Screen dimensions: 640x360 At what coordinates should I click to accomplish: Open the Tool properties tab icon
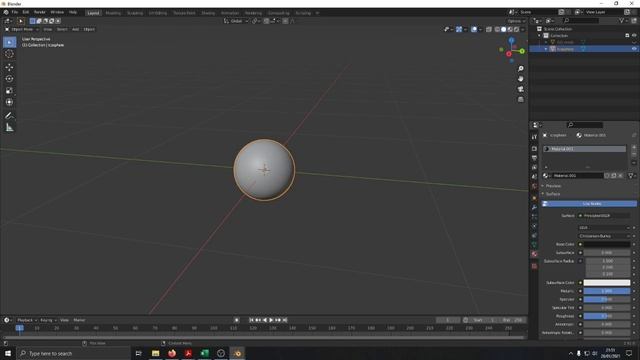click(x=534, y=137)
